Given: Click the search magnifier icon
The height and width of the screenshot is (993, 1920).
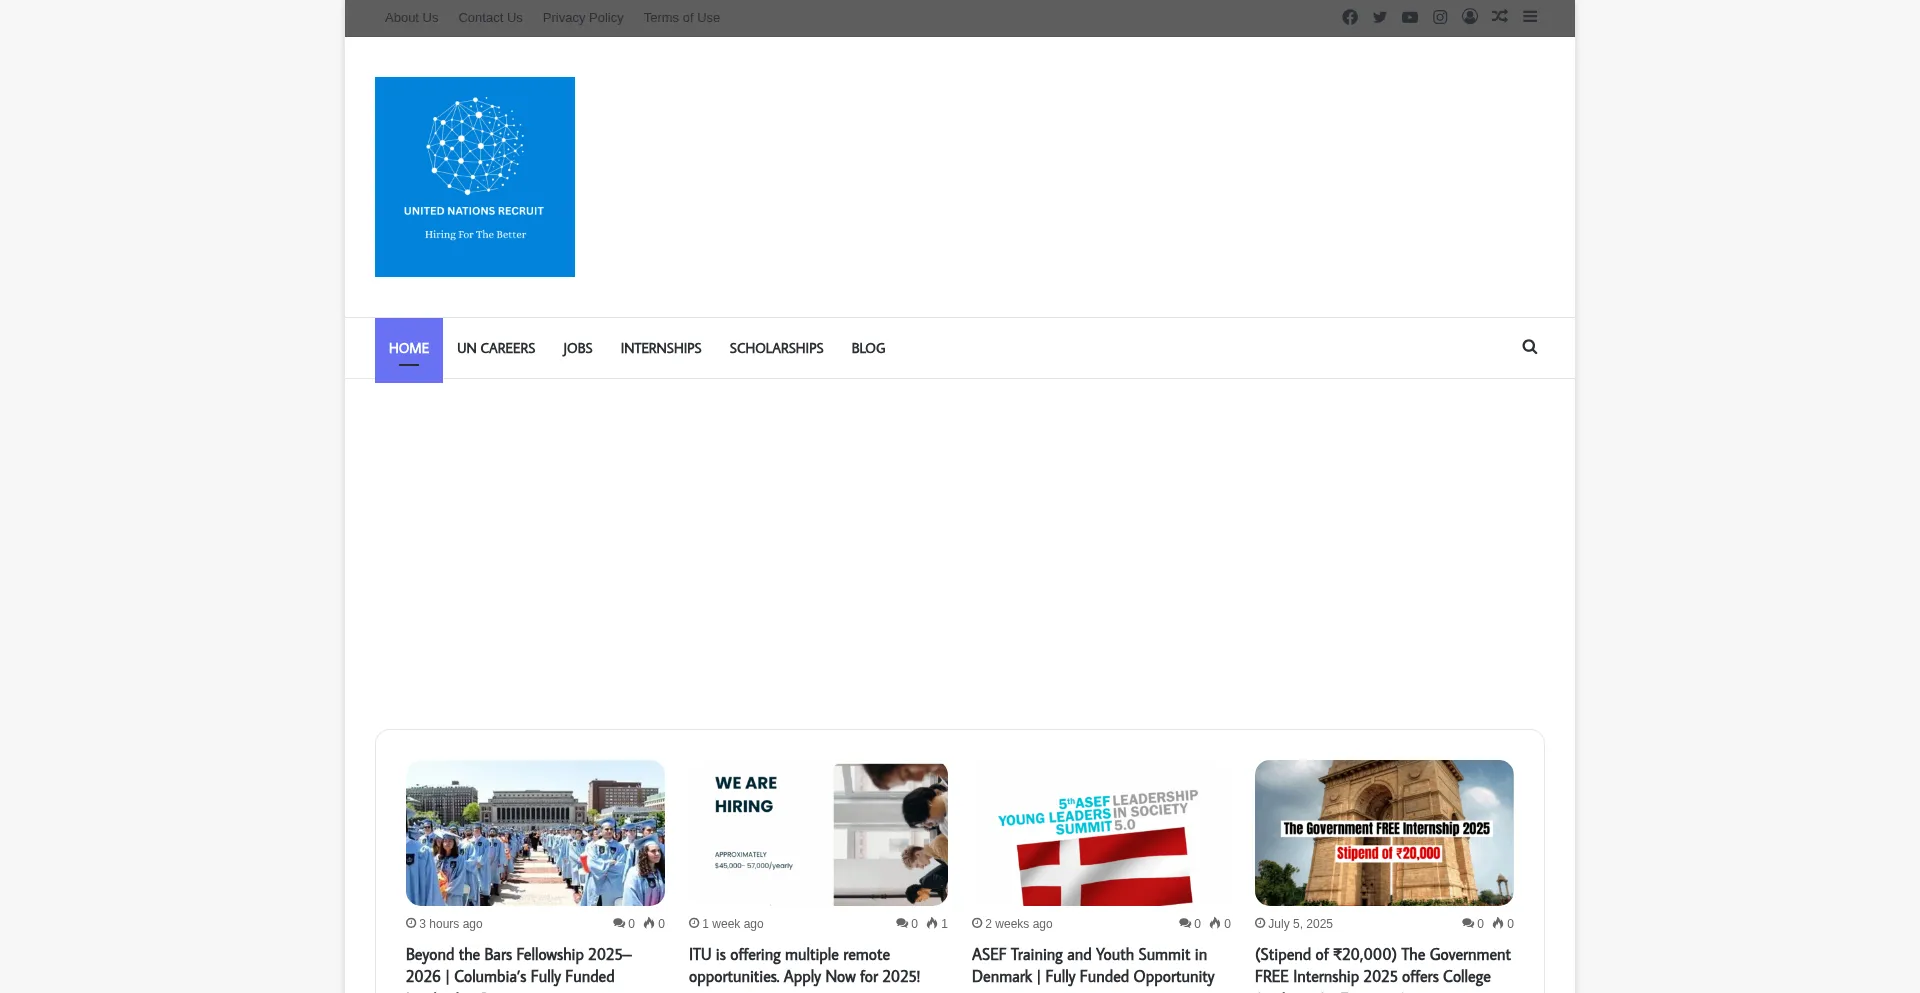Looking at the screenshot, I should click(1530, 347).
